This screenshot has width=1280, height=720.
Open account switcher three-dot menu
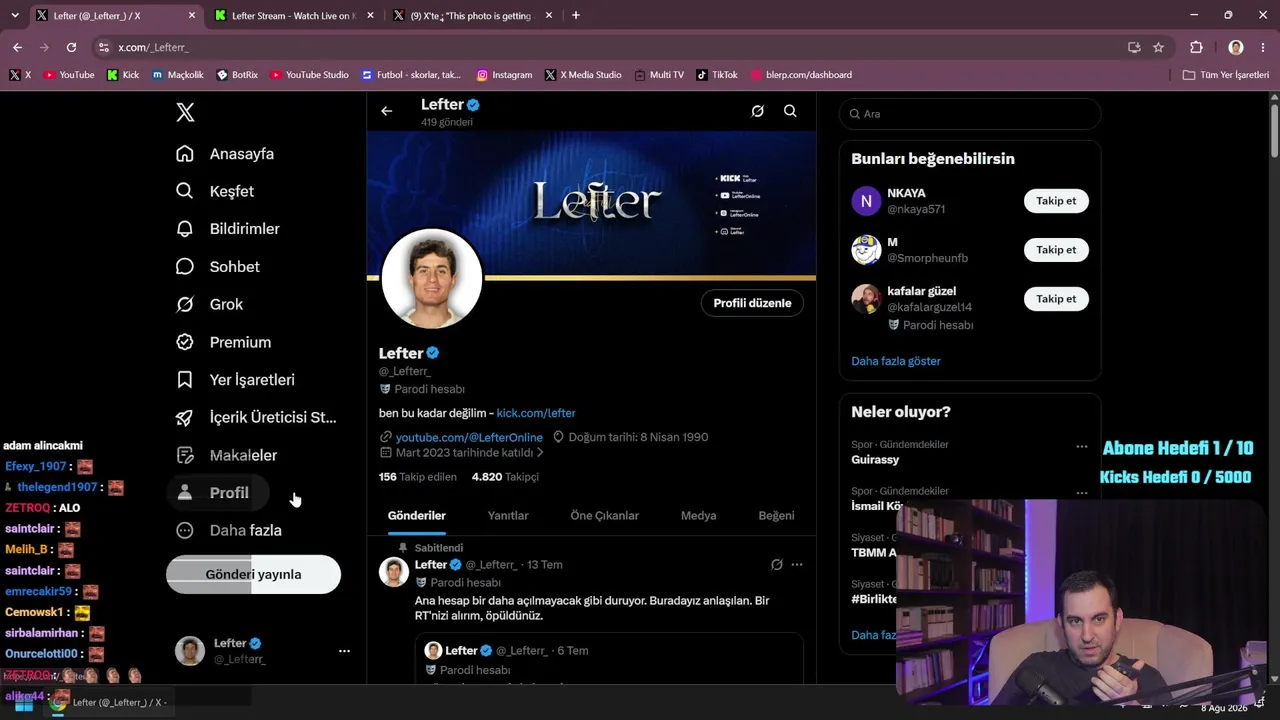tap(344, 651)
